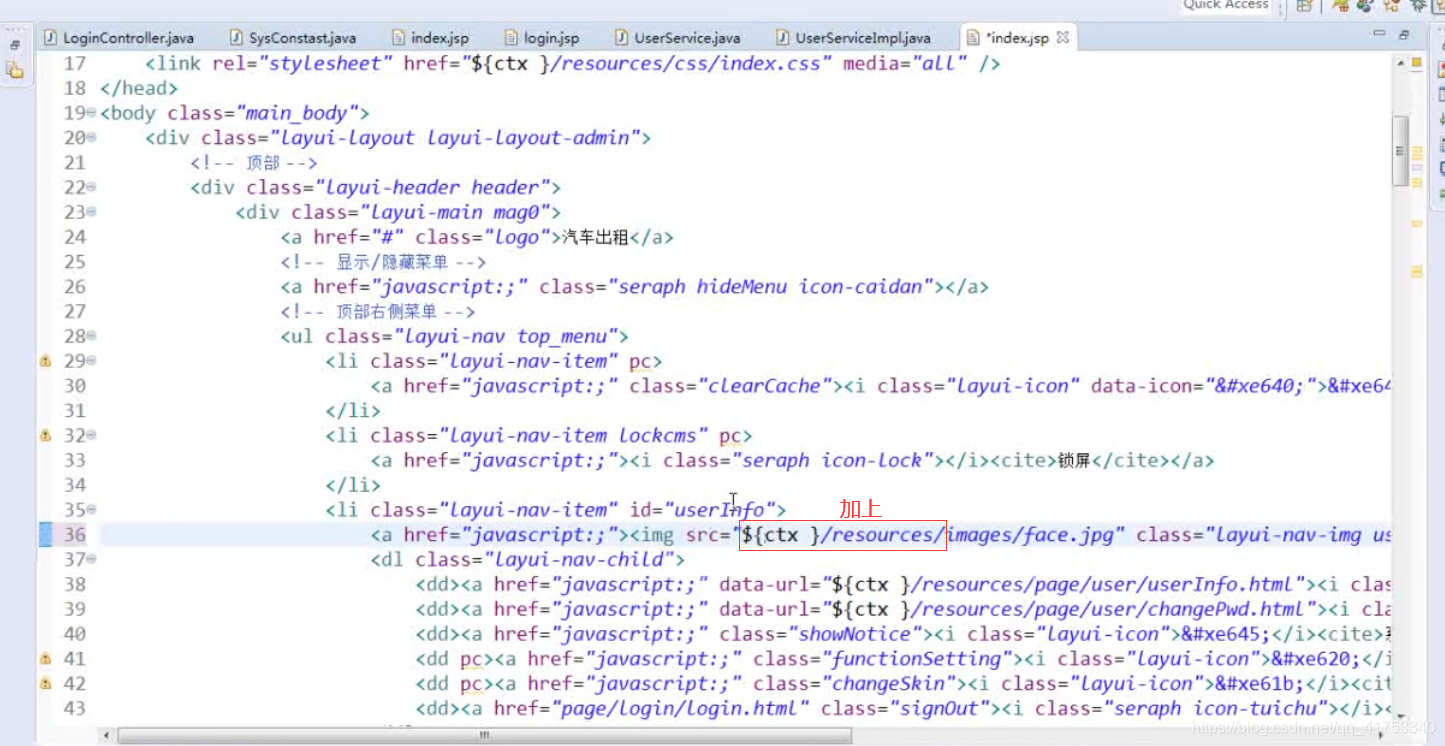1445x746 pixels.
Task: Click the JSP icon on the *index.jsp tab
Action: tap(973, 38)
